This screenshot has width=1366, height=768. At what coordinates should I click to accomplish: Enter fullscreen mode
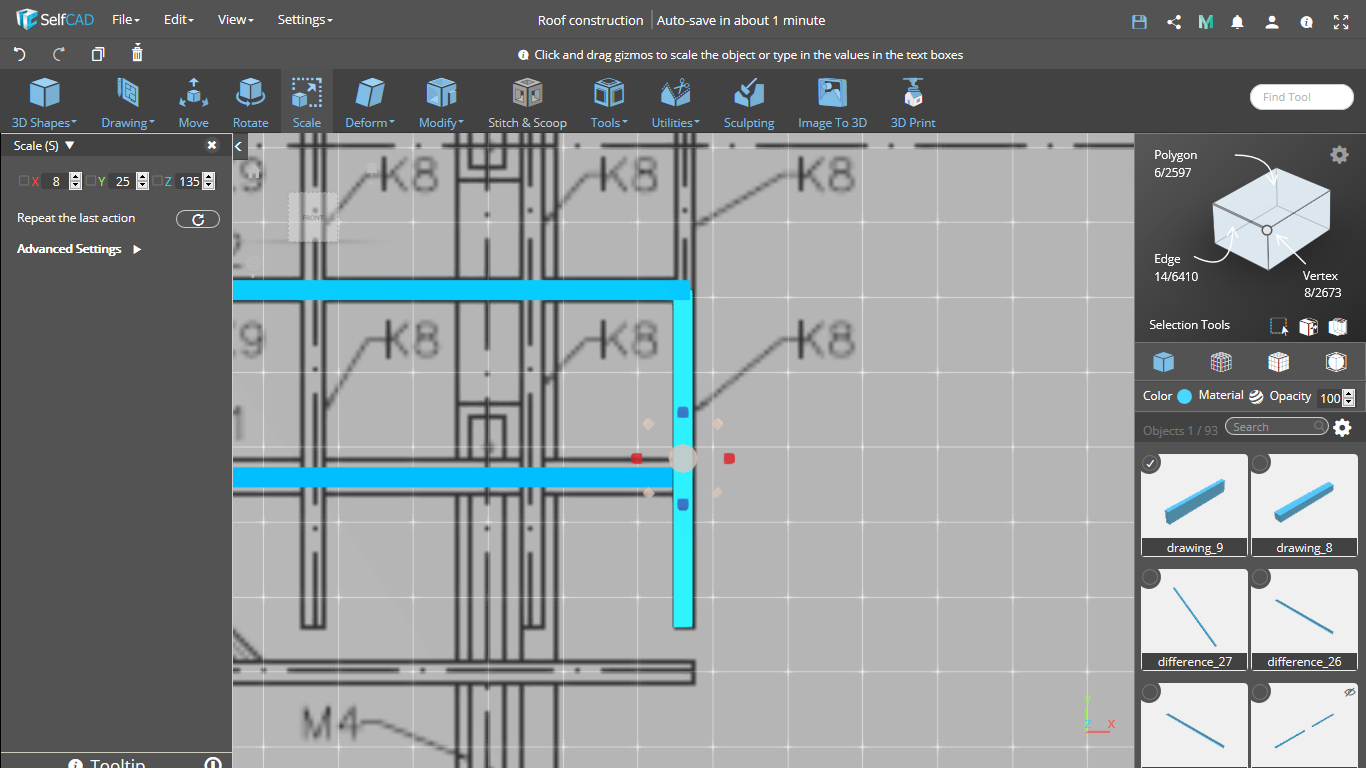click(1341, 21)
